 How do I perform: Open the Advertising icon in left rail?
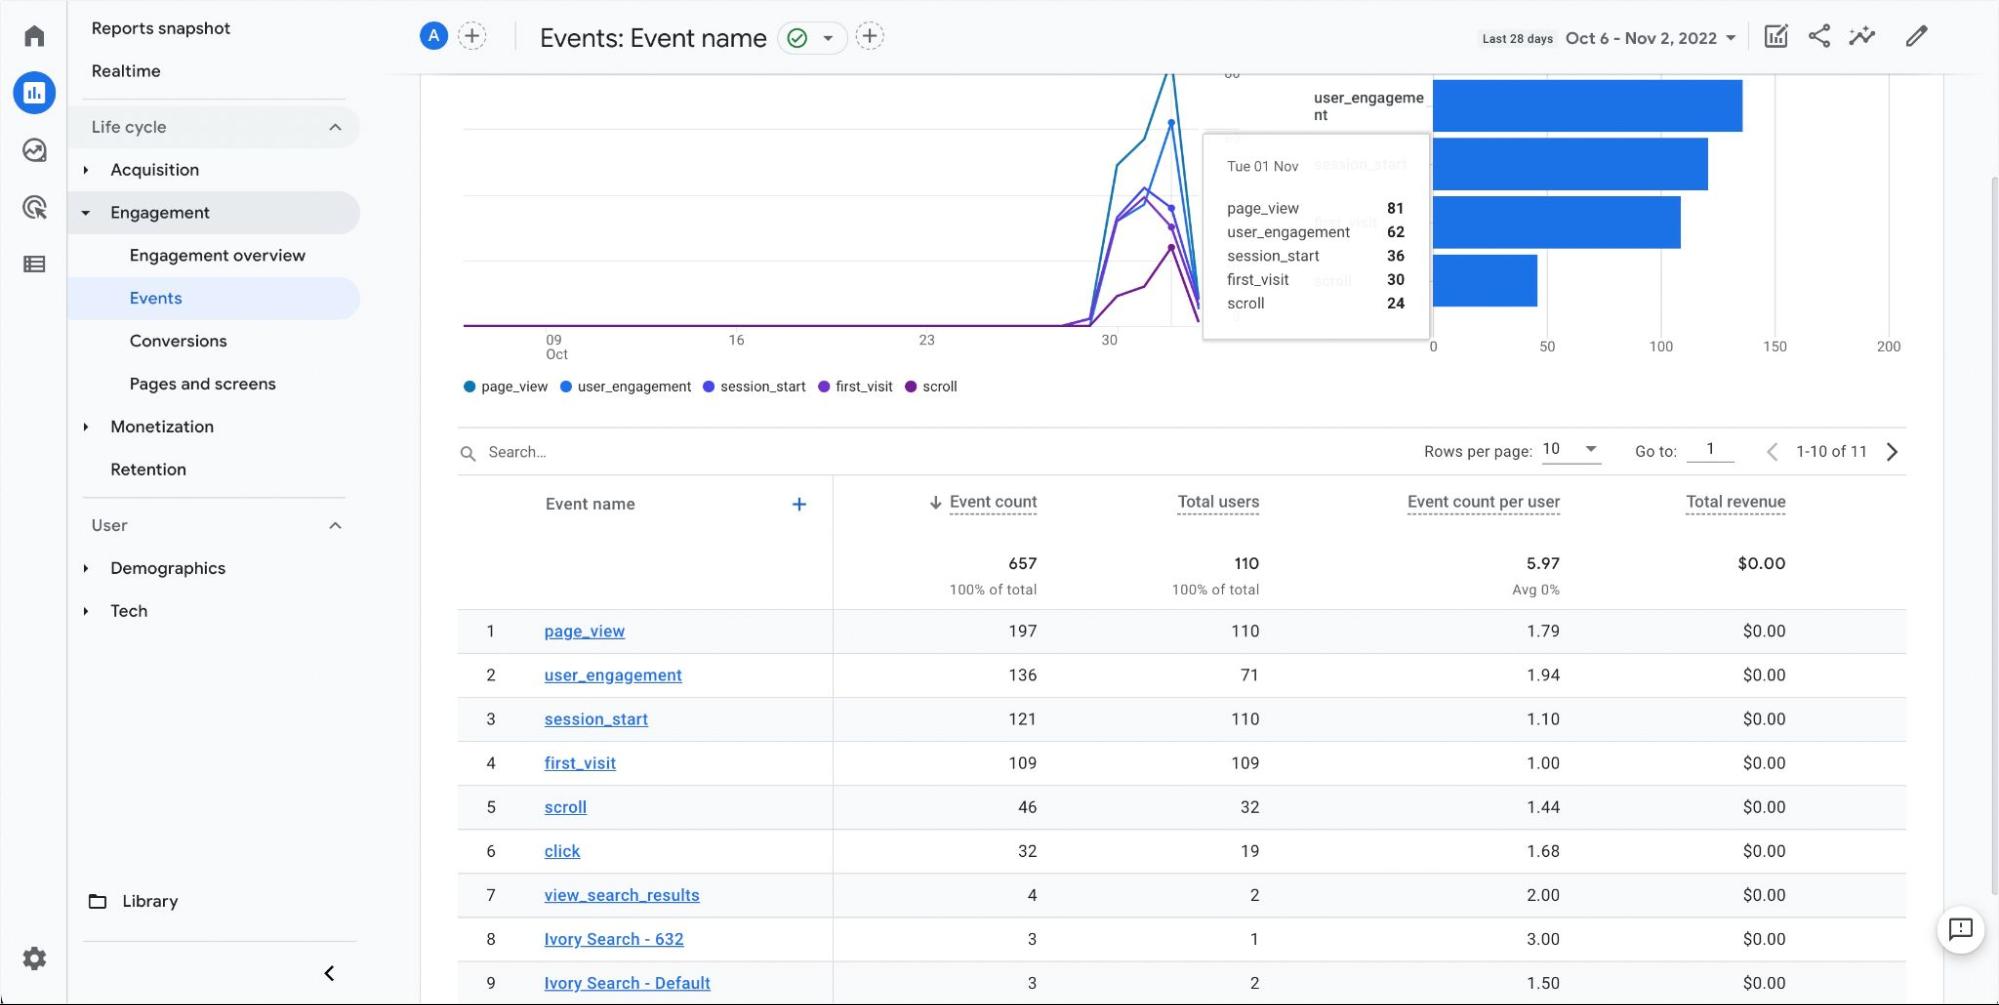point(34,207)
